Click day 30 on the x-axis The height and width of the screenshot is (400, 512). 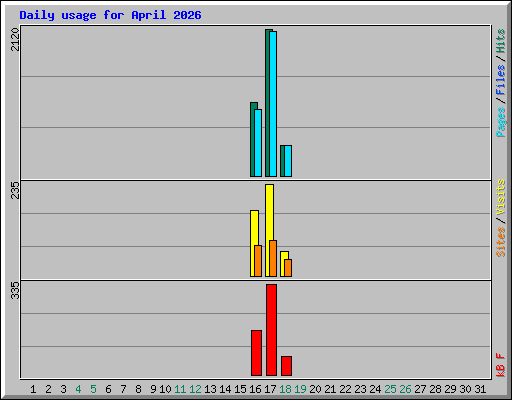[465, 389]
